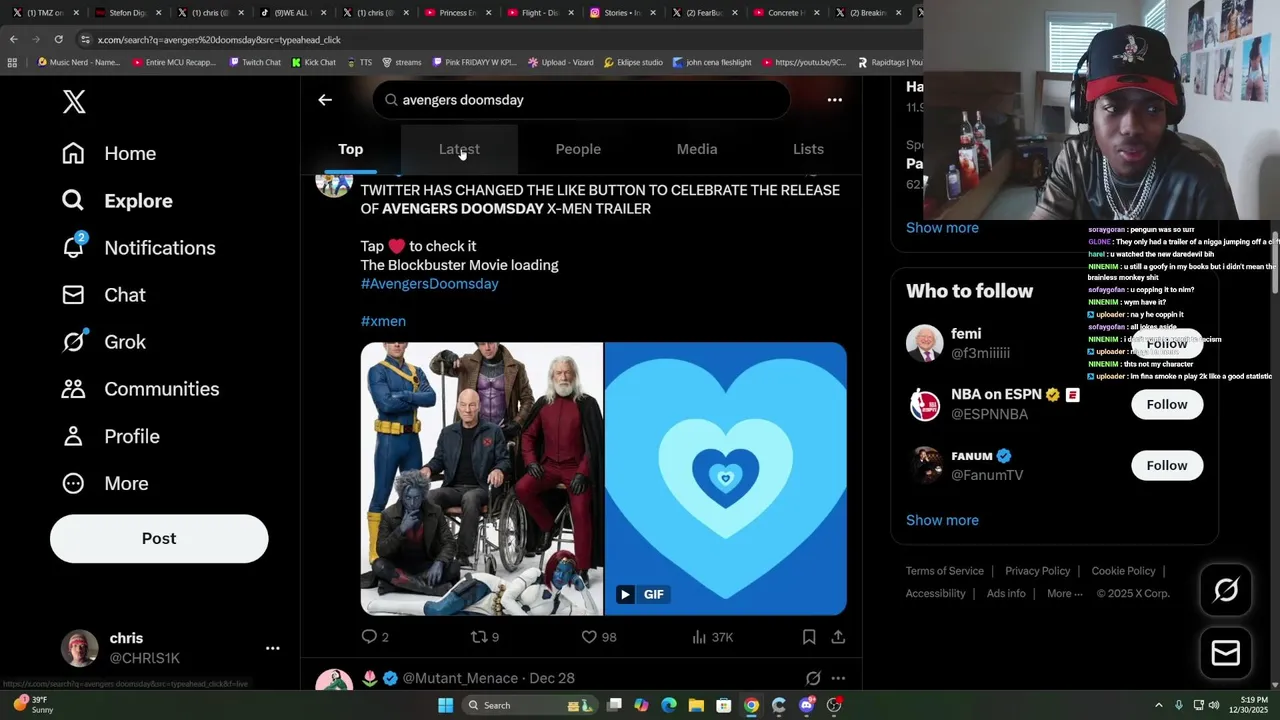Open Communities in the sidebar
The image size is (1280, 720).
(140, 389)
